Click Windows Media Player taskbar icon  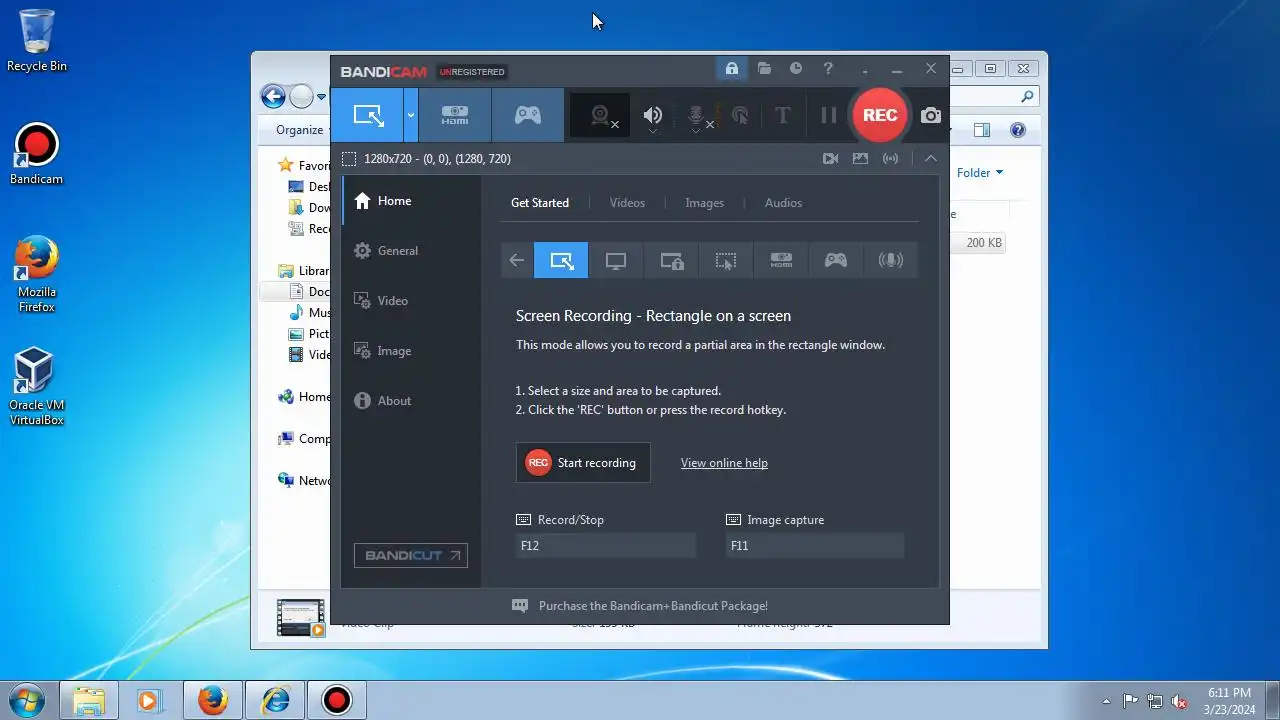pos(149,700)
